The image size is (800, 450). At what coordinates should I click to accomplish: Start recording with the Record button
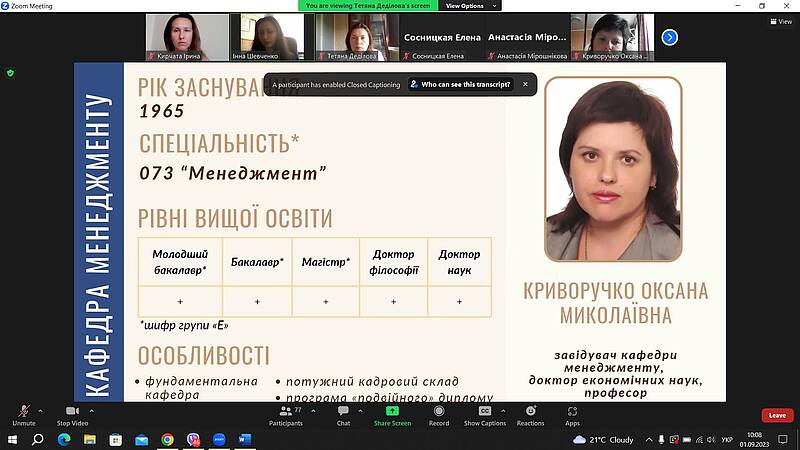439,415
